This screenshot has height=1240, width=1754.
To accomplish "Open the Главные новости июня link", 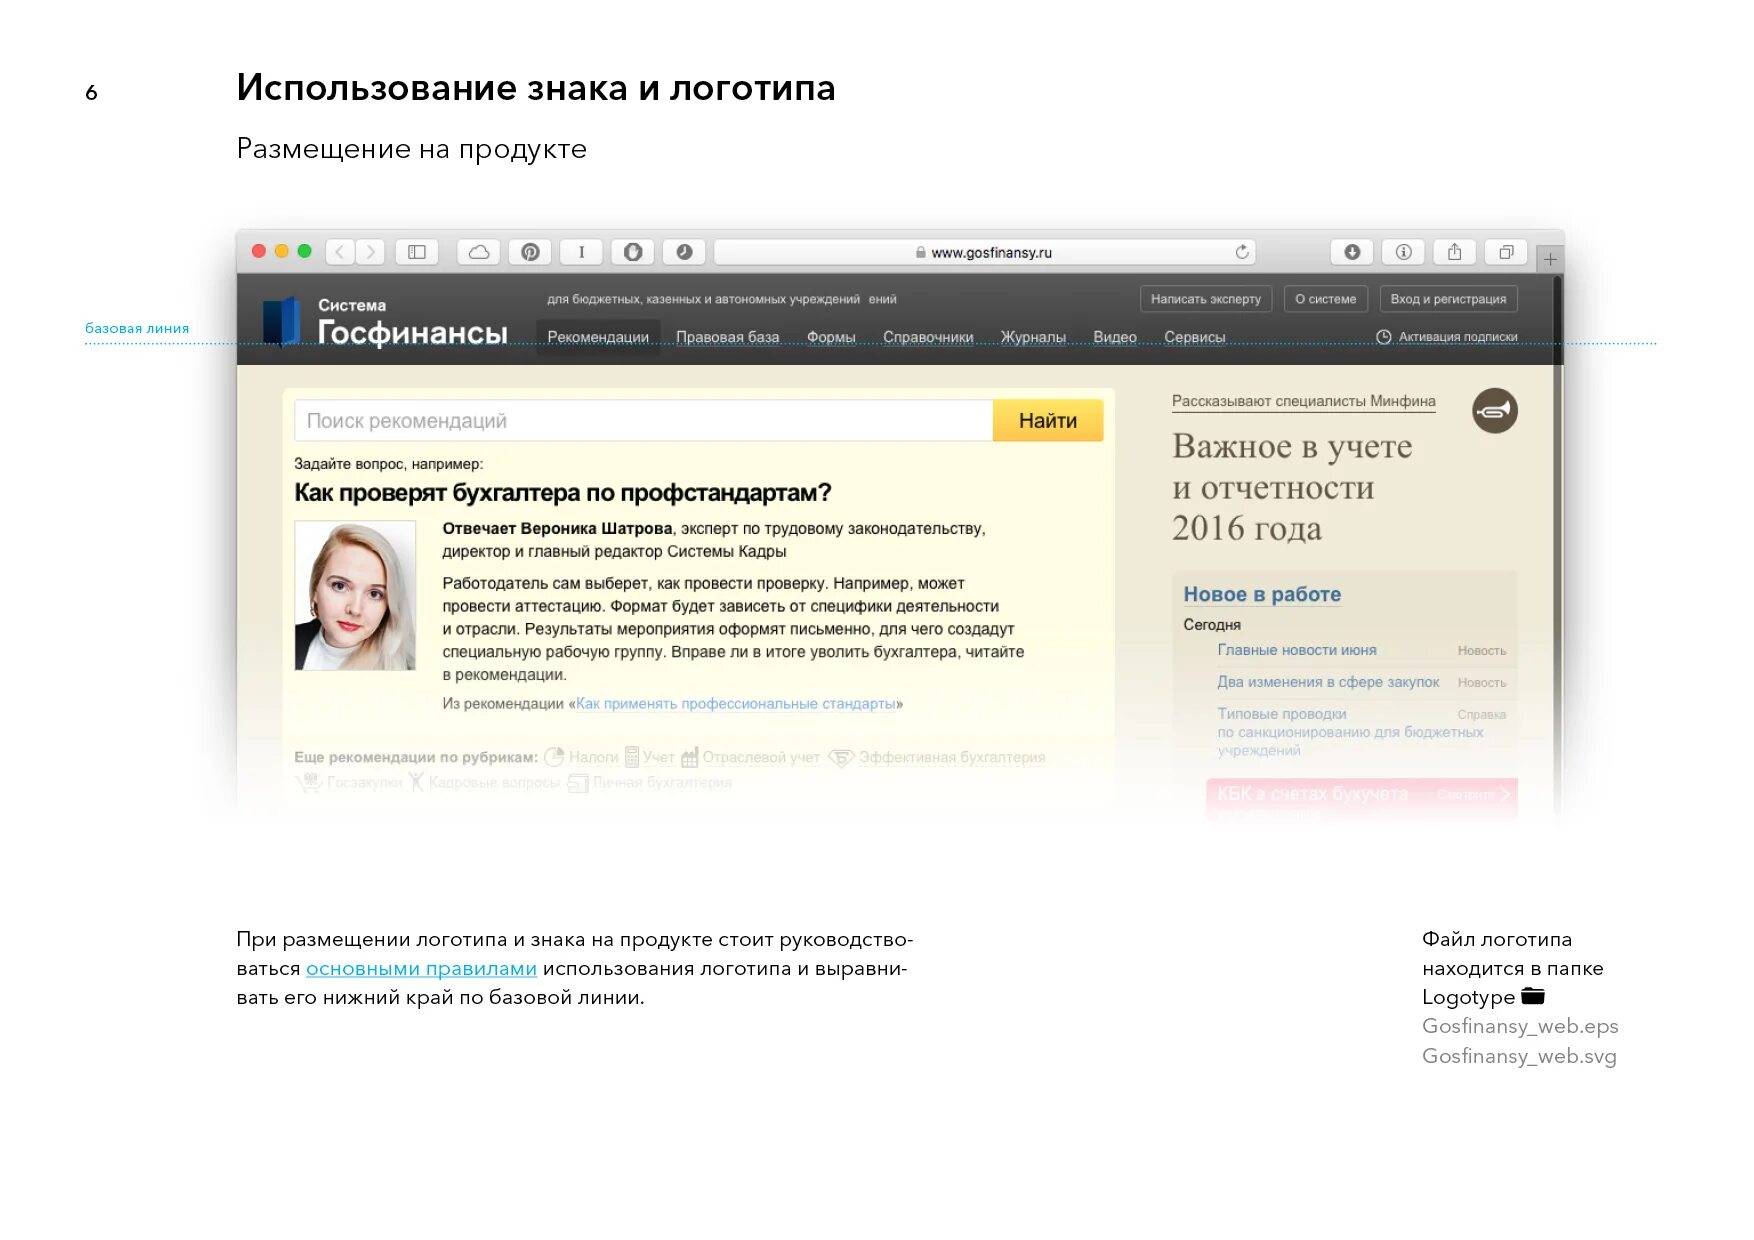I will [1297, 650].
